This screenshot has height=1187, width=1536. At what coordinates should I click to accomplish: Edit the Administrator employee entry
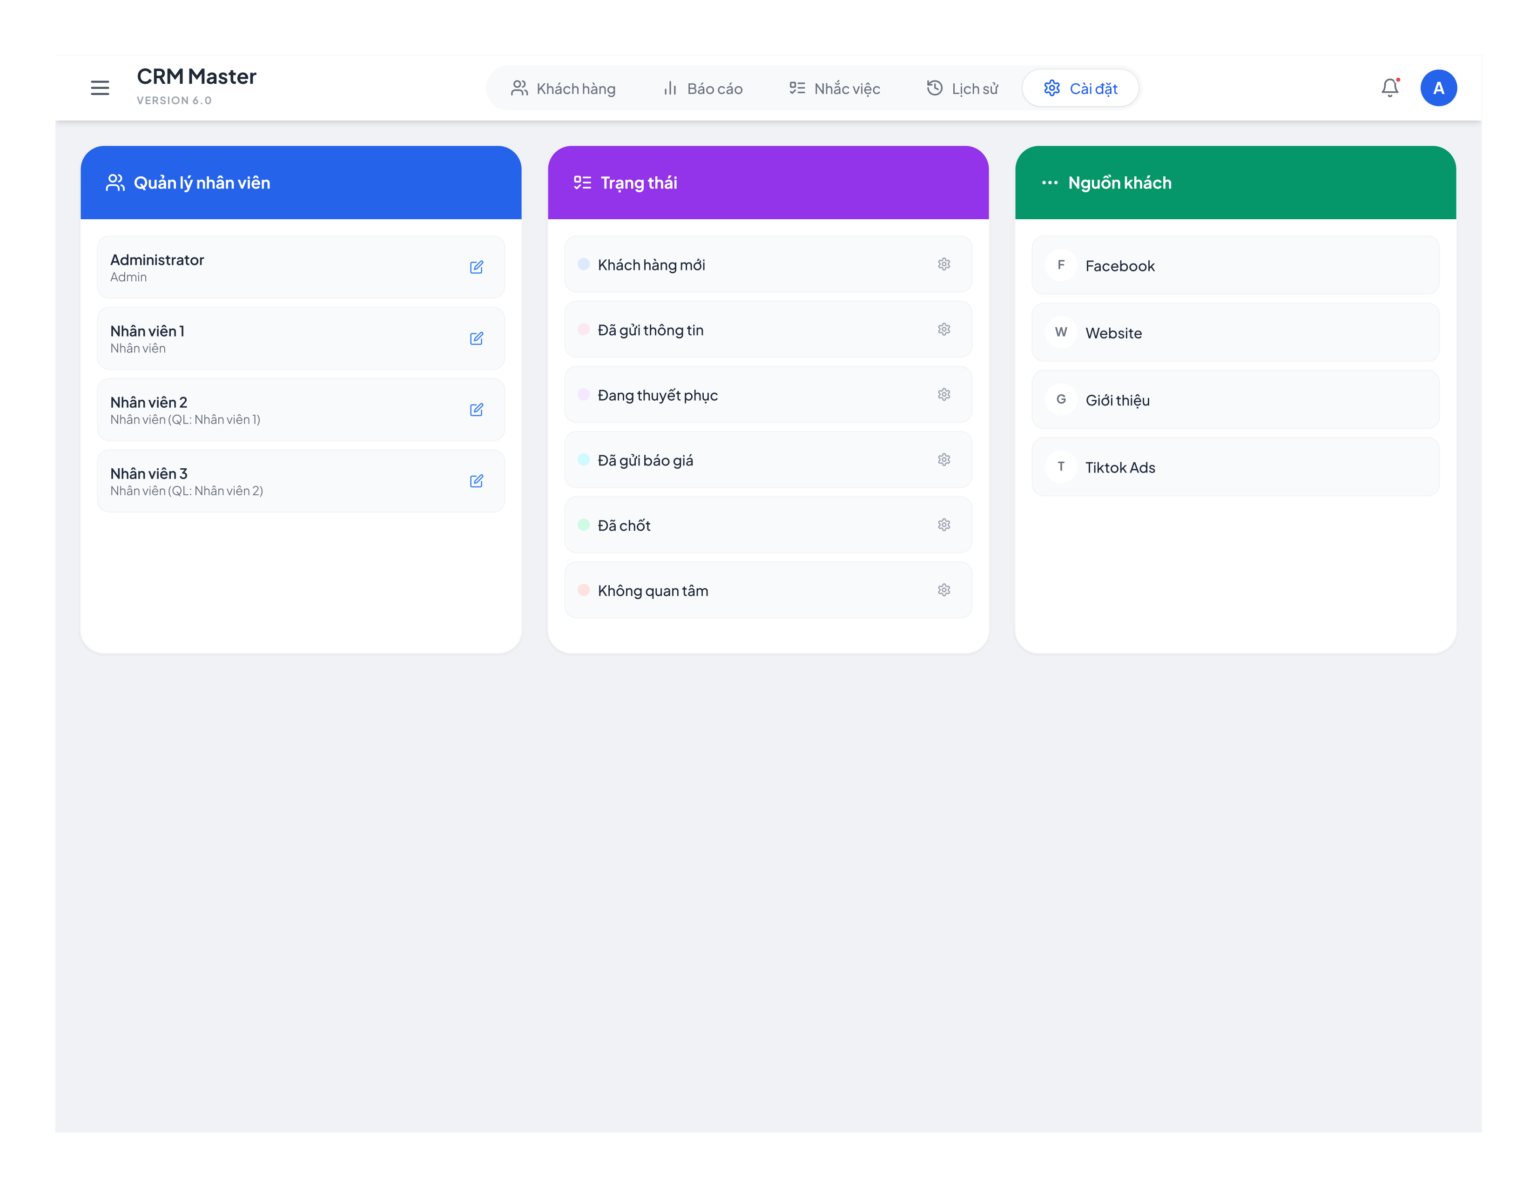477,267
